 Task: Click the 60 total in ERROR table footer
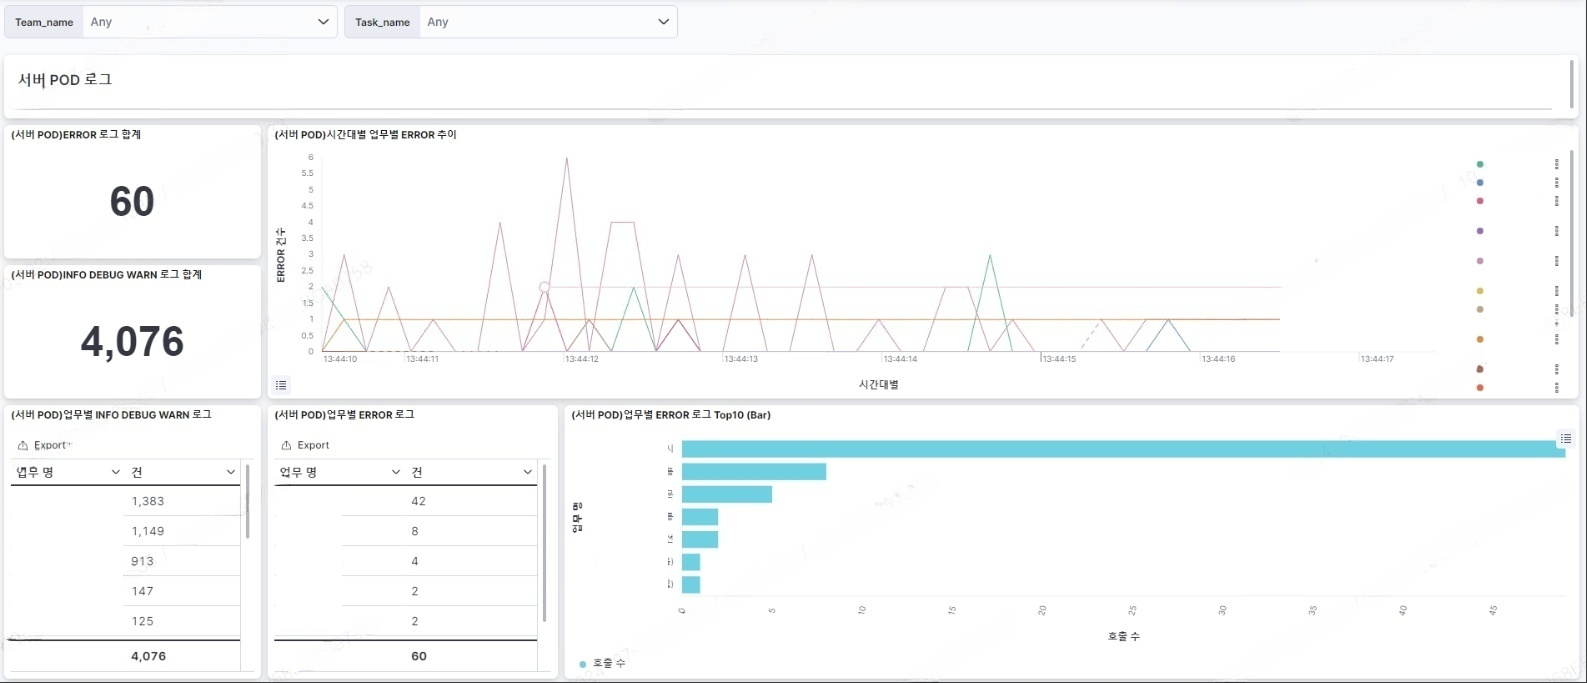(x=419, y=656)
